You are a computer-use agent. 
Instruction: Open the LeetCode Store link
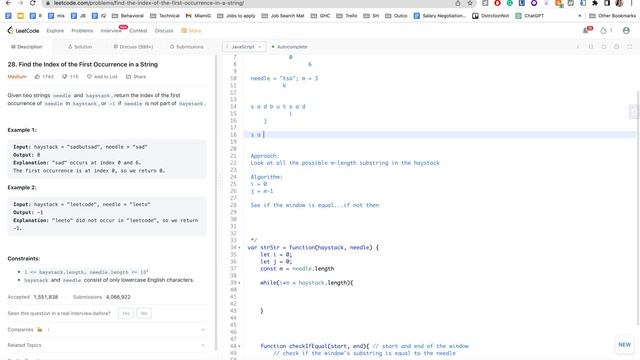[191, 31]
